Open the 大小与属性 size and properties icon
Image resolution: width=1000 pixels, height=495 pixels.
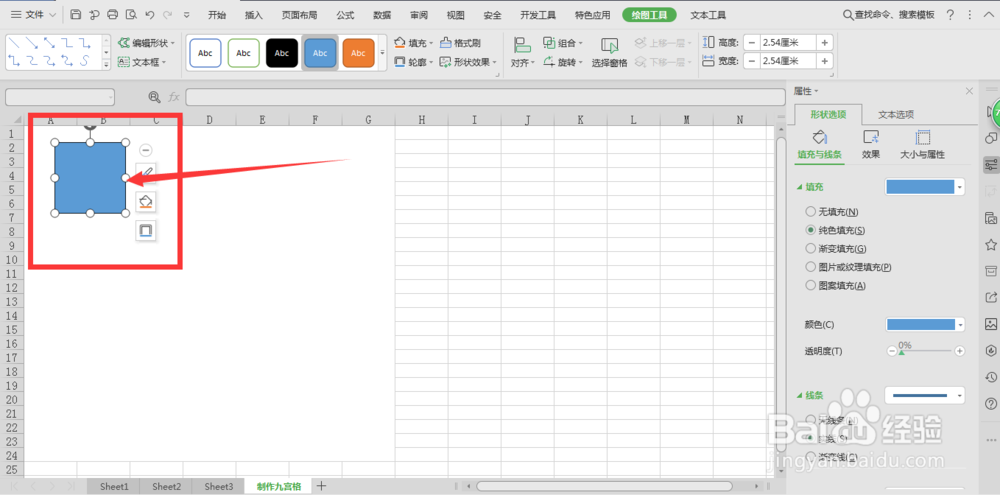[x=922, y=144]
